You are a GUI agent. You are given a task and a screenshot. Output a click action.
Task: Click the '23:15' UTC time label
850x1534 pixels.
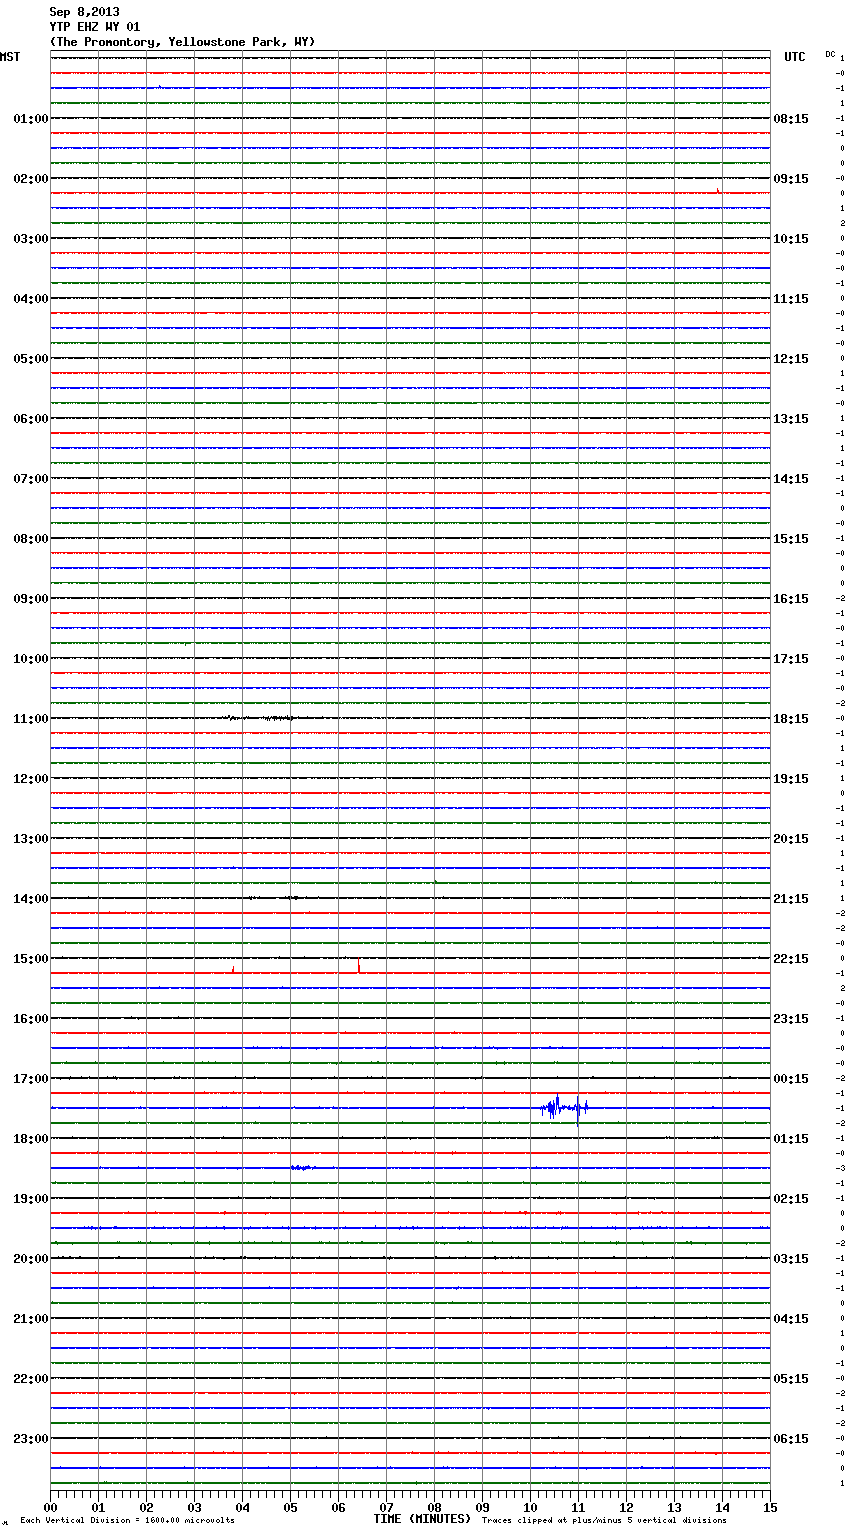click(x=791, y=1019)
